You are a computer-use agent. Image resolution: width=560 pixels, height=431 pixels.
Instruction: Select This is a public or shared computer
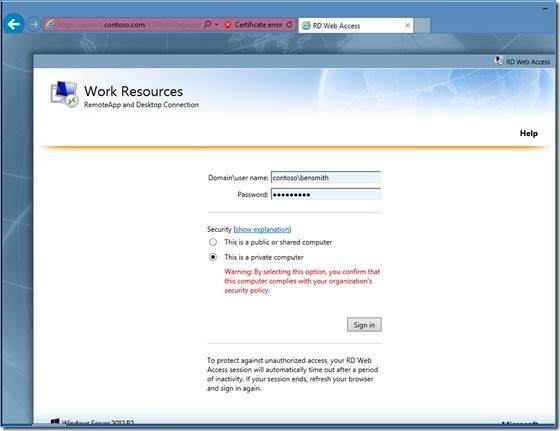pos(213,242)
